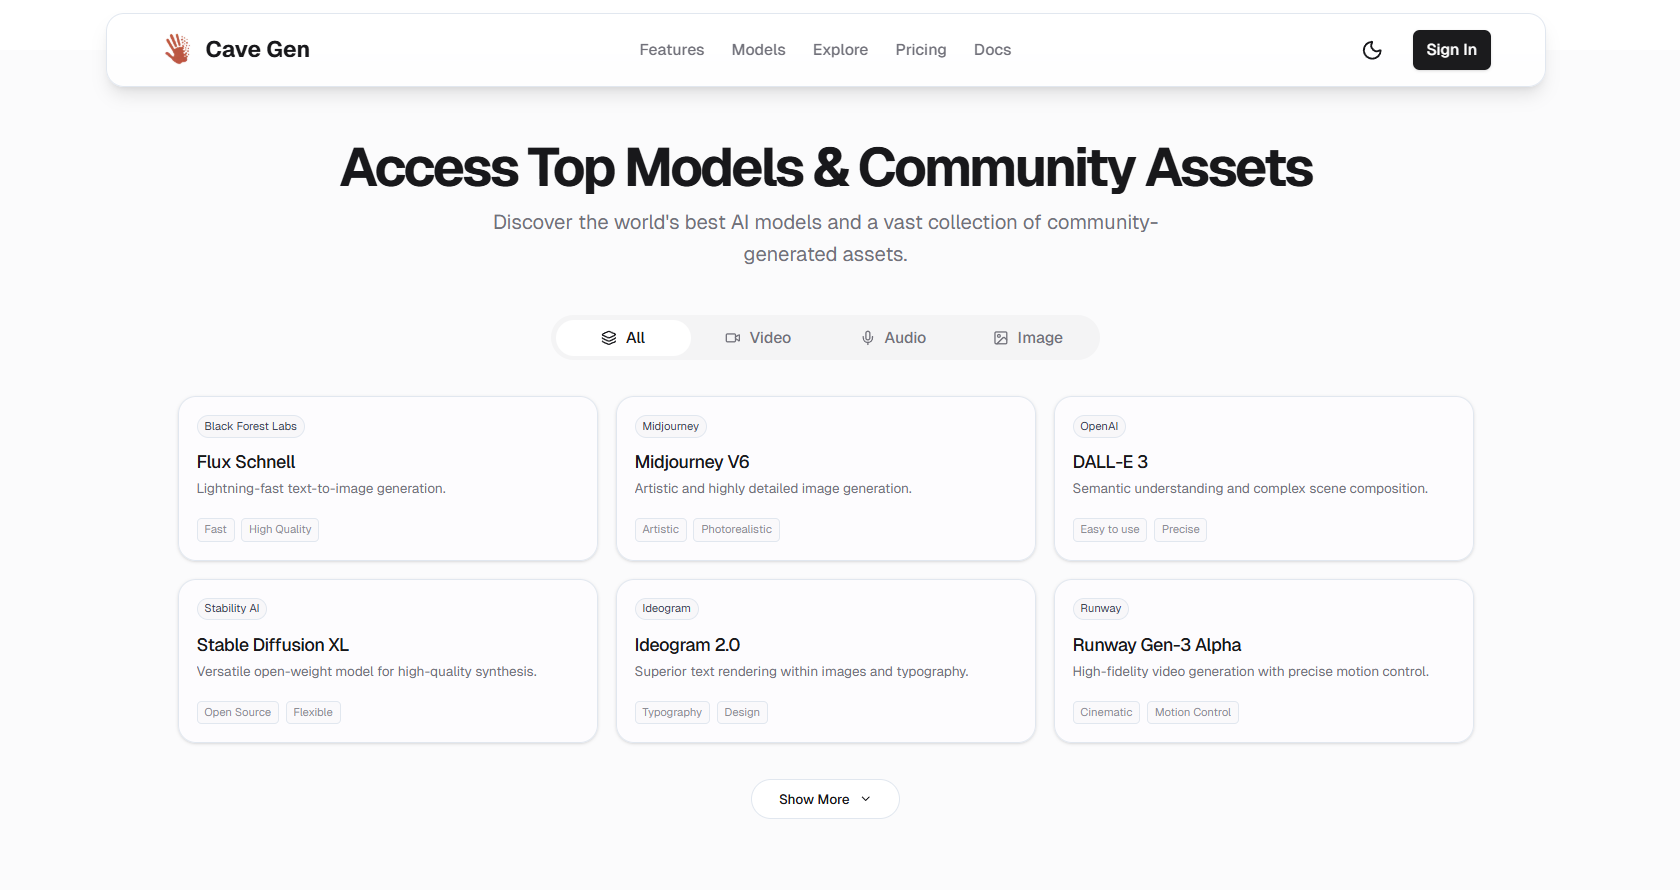Image resolution: width=1680 pixels, height=890 pixels.
Task: Click the Show More button label
Action: coord(814,799)
